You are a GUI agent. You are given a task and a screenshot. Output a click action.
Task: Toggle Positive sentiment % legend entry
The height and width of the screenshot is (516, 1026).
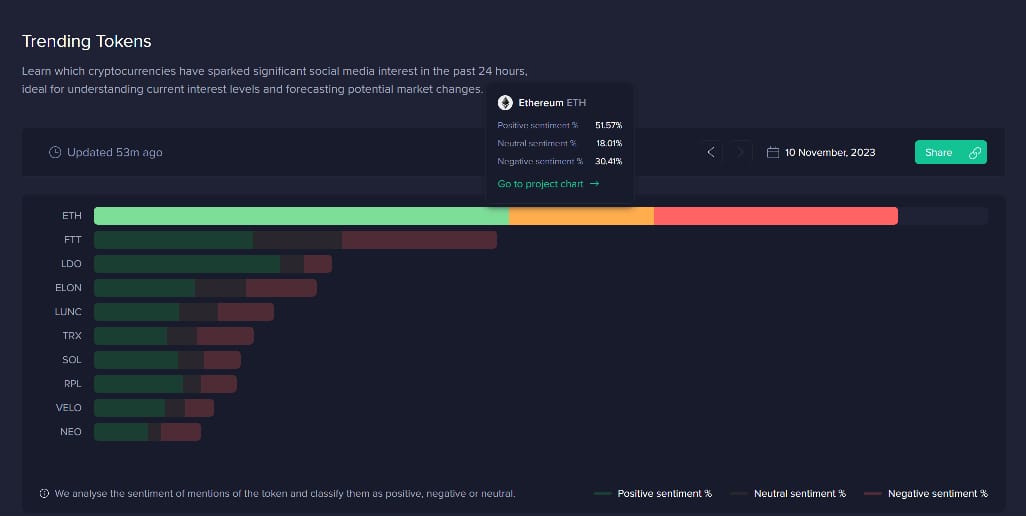pyautogui.click(x=653, y=494)
